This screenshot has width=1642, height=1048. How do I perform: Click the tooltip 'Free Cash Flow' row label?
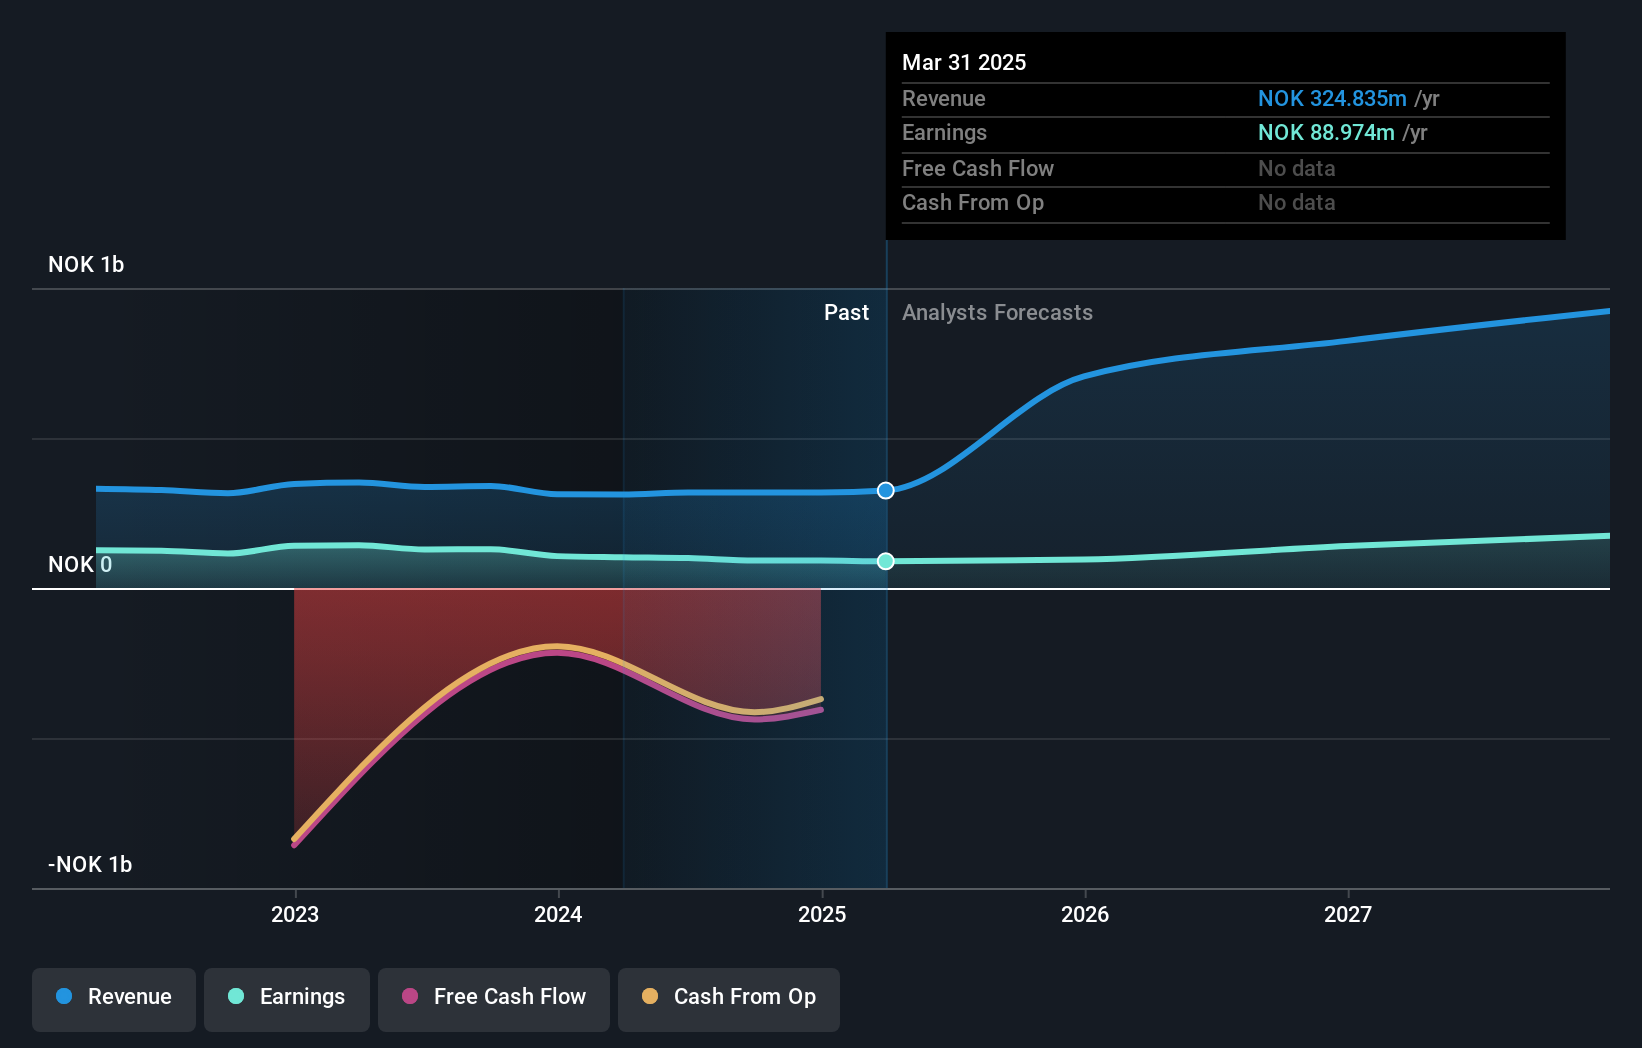[978, 168]
